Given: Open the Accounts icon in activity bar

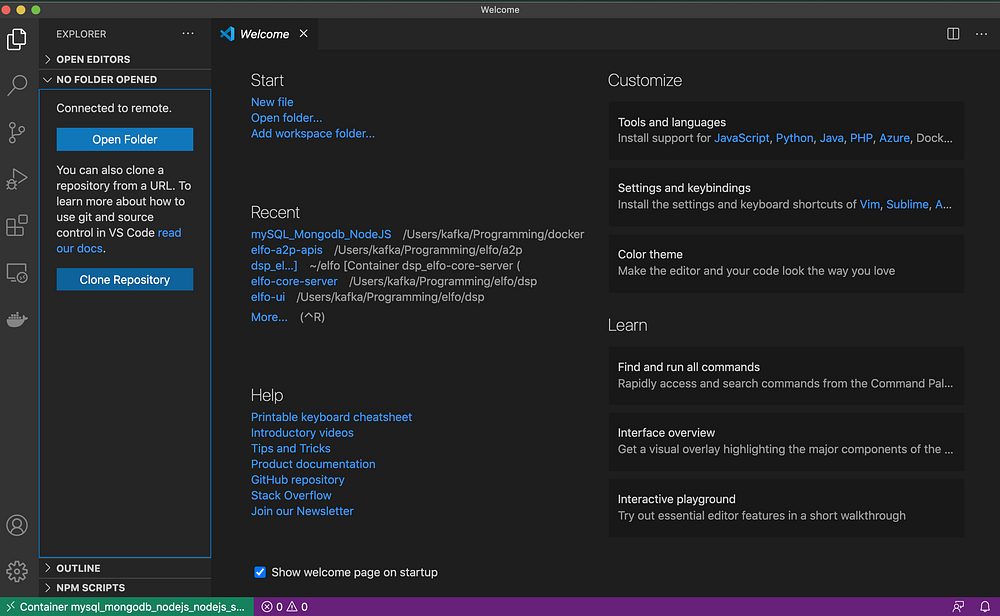Looking at the screenshot, I should (x=17, y=525).
